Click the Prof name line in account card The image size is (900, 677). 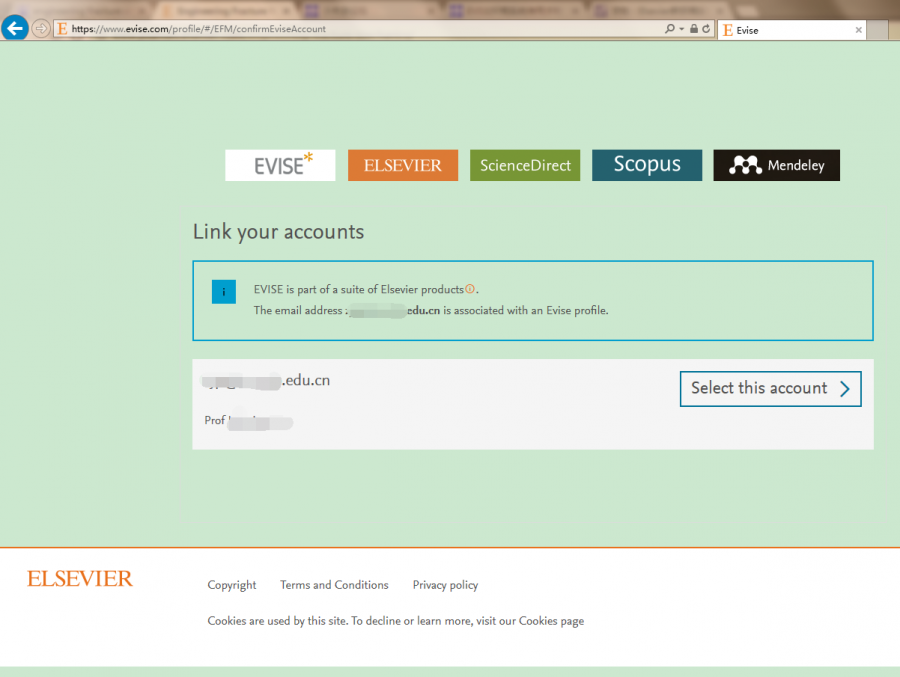[249, 421]
